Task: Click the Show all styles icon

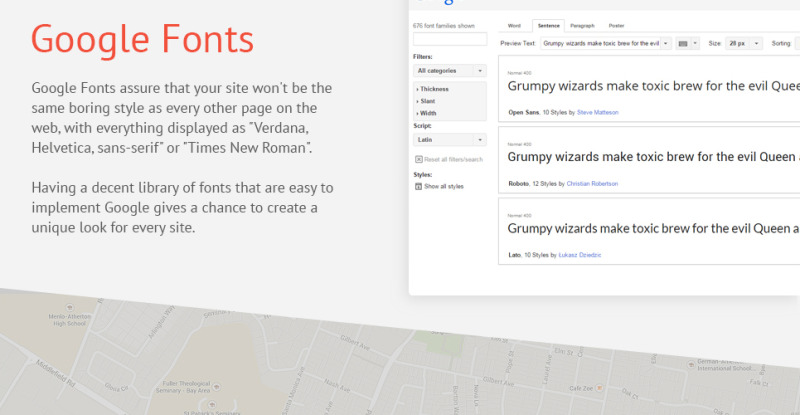Action: [x=418, y=186]
